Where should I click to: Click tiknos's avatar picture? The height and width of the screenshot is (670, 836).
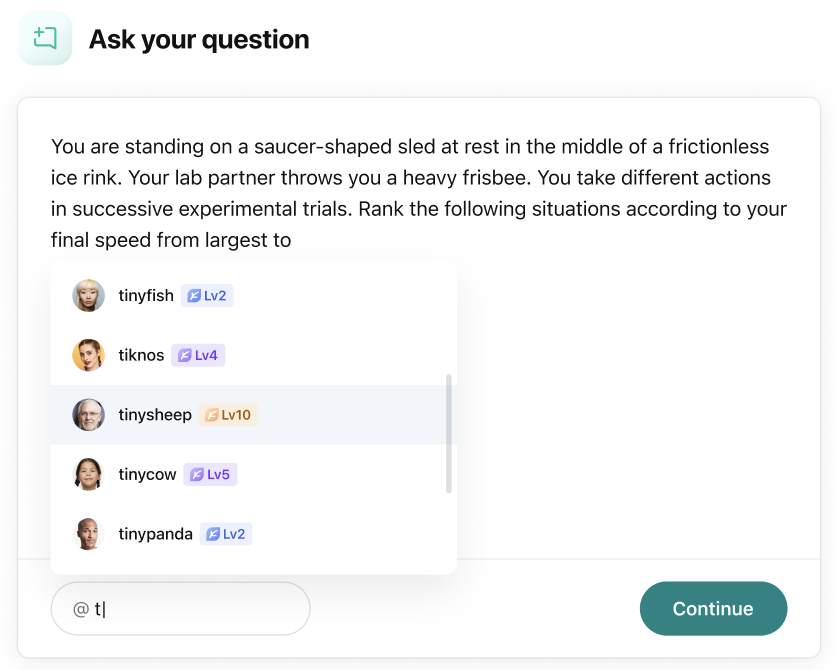89,355
